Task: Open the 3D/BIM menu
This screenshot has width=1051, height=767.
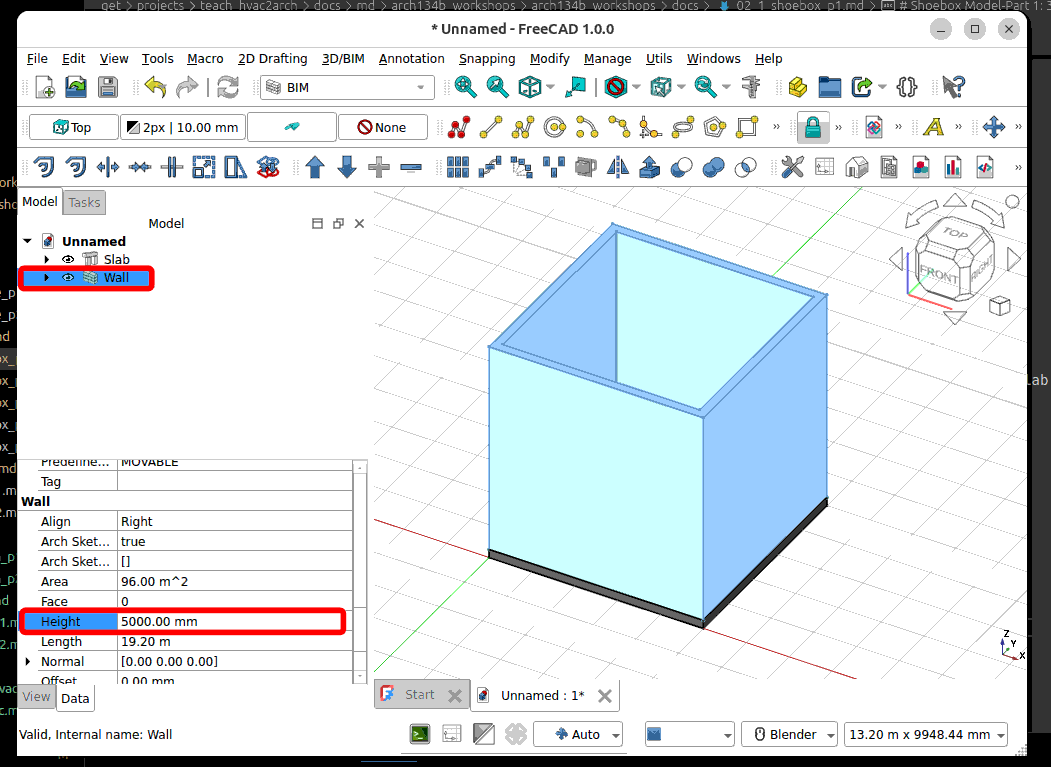Action: [x=342, y=58]
